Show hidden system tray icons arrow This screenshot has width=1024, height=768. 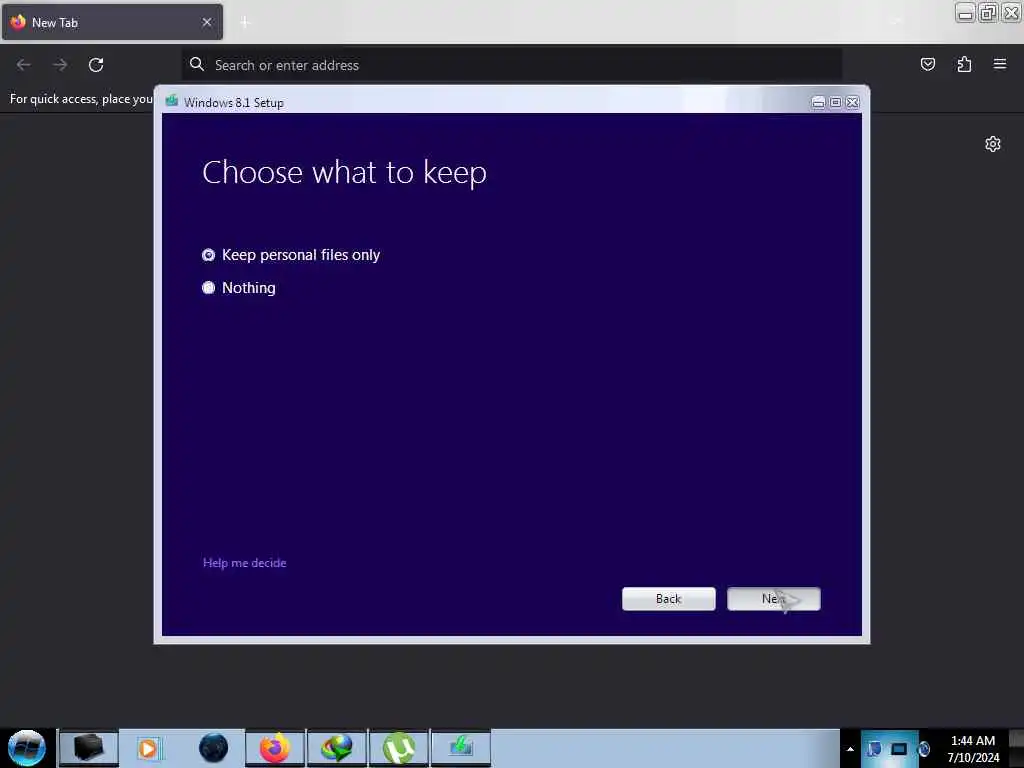tap(850, 749)
